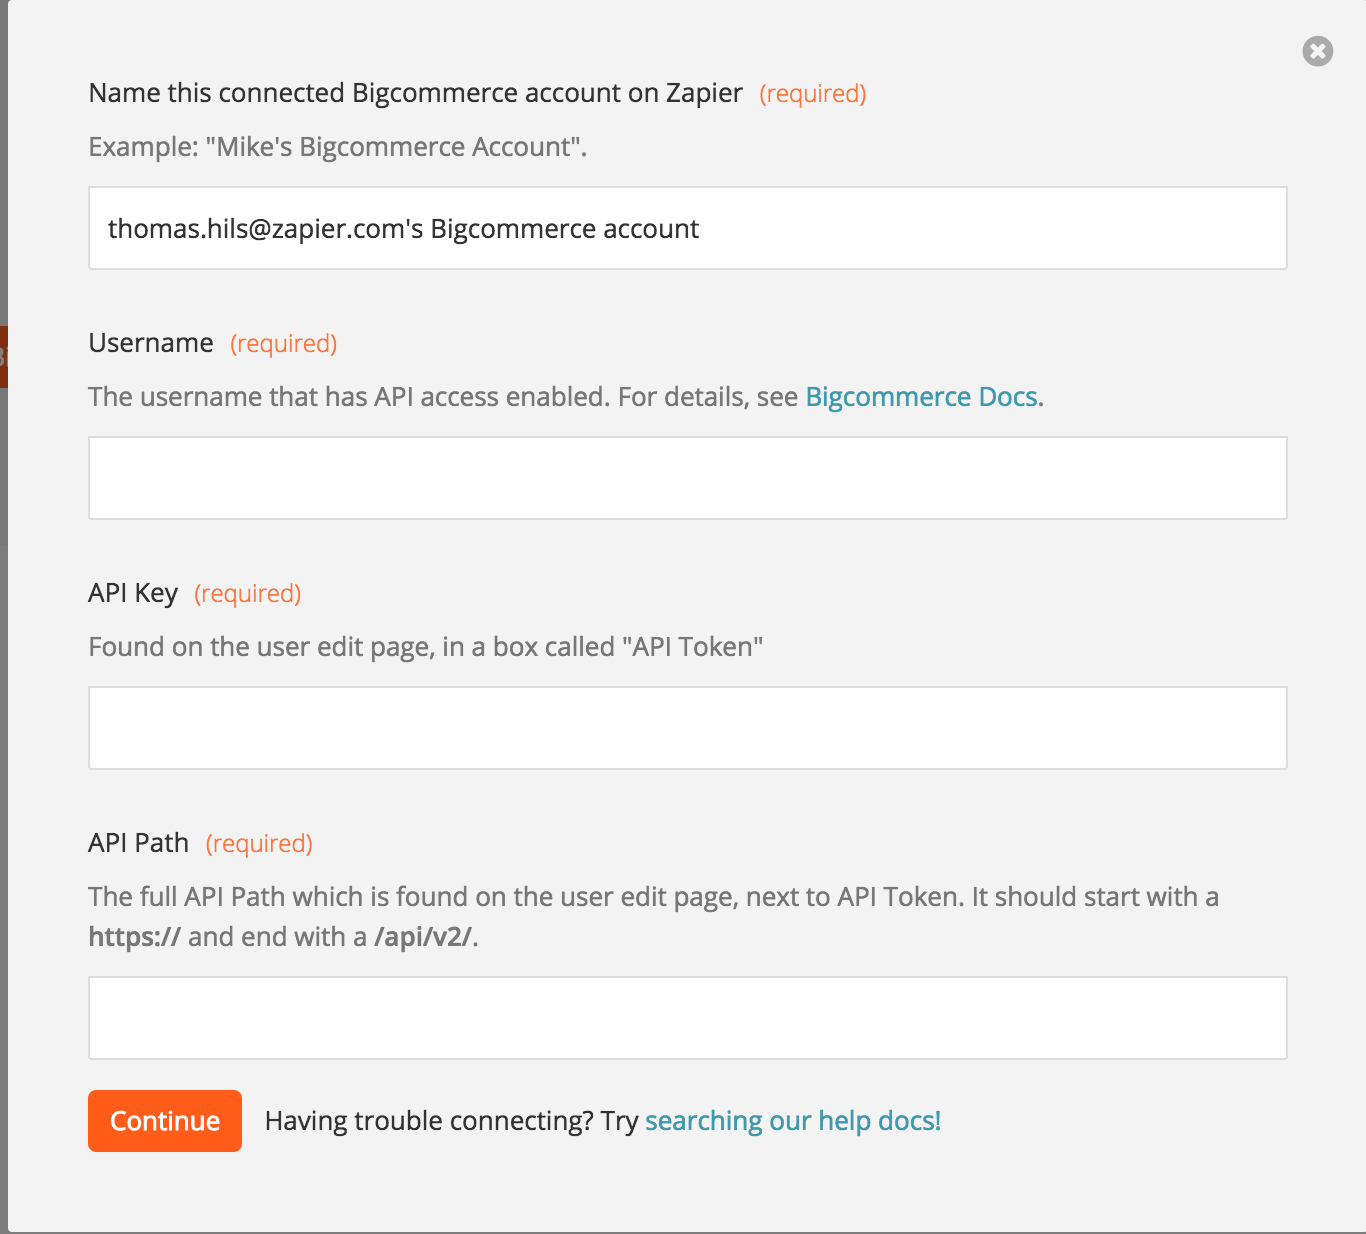Click the orange Continue button
Viewport: 1366px width, 1234px height.
tap(165, 1121)
